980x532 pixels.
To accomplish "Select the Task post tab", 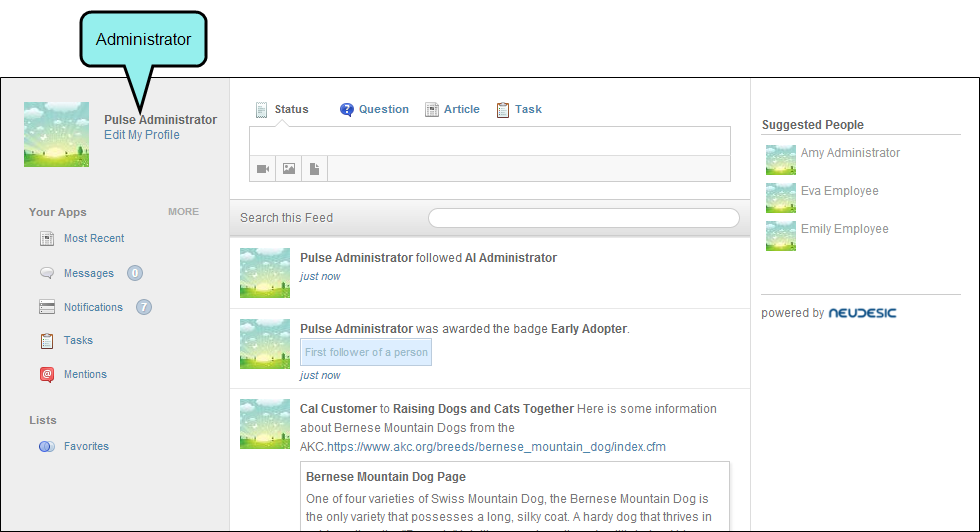I will click(x=527, y=110).
